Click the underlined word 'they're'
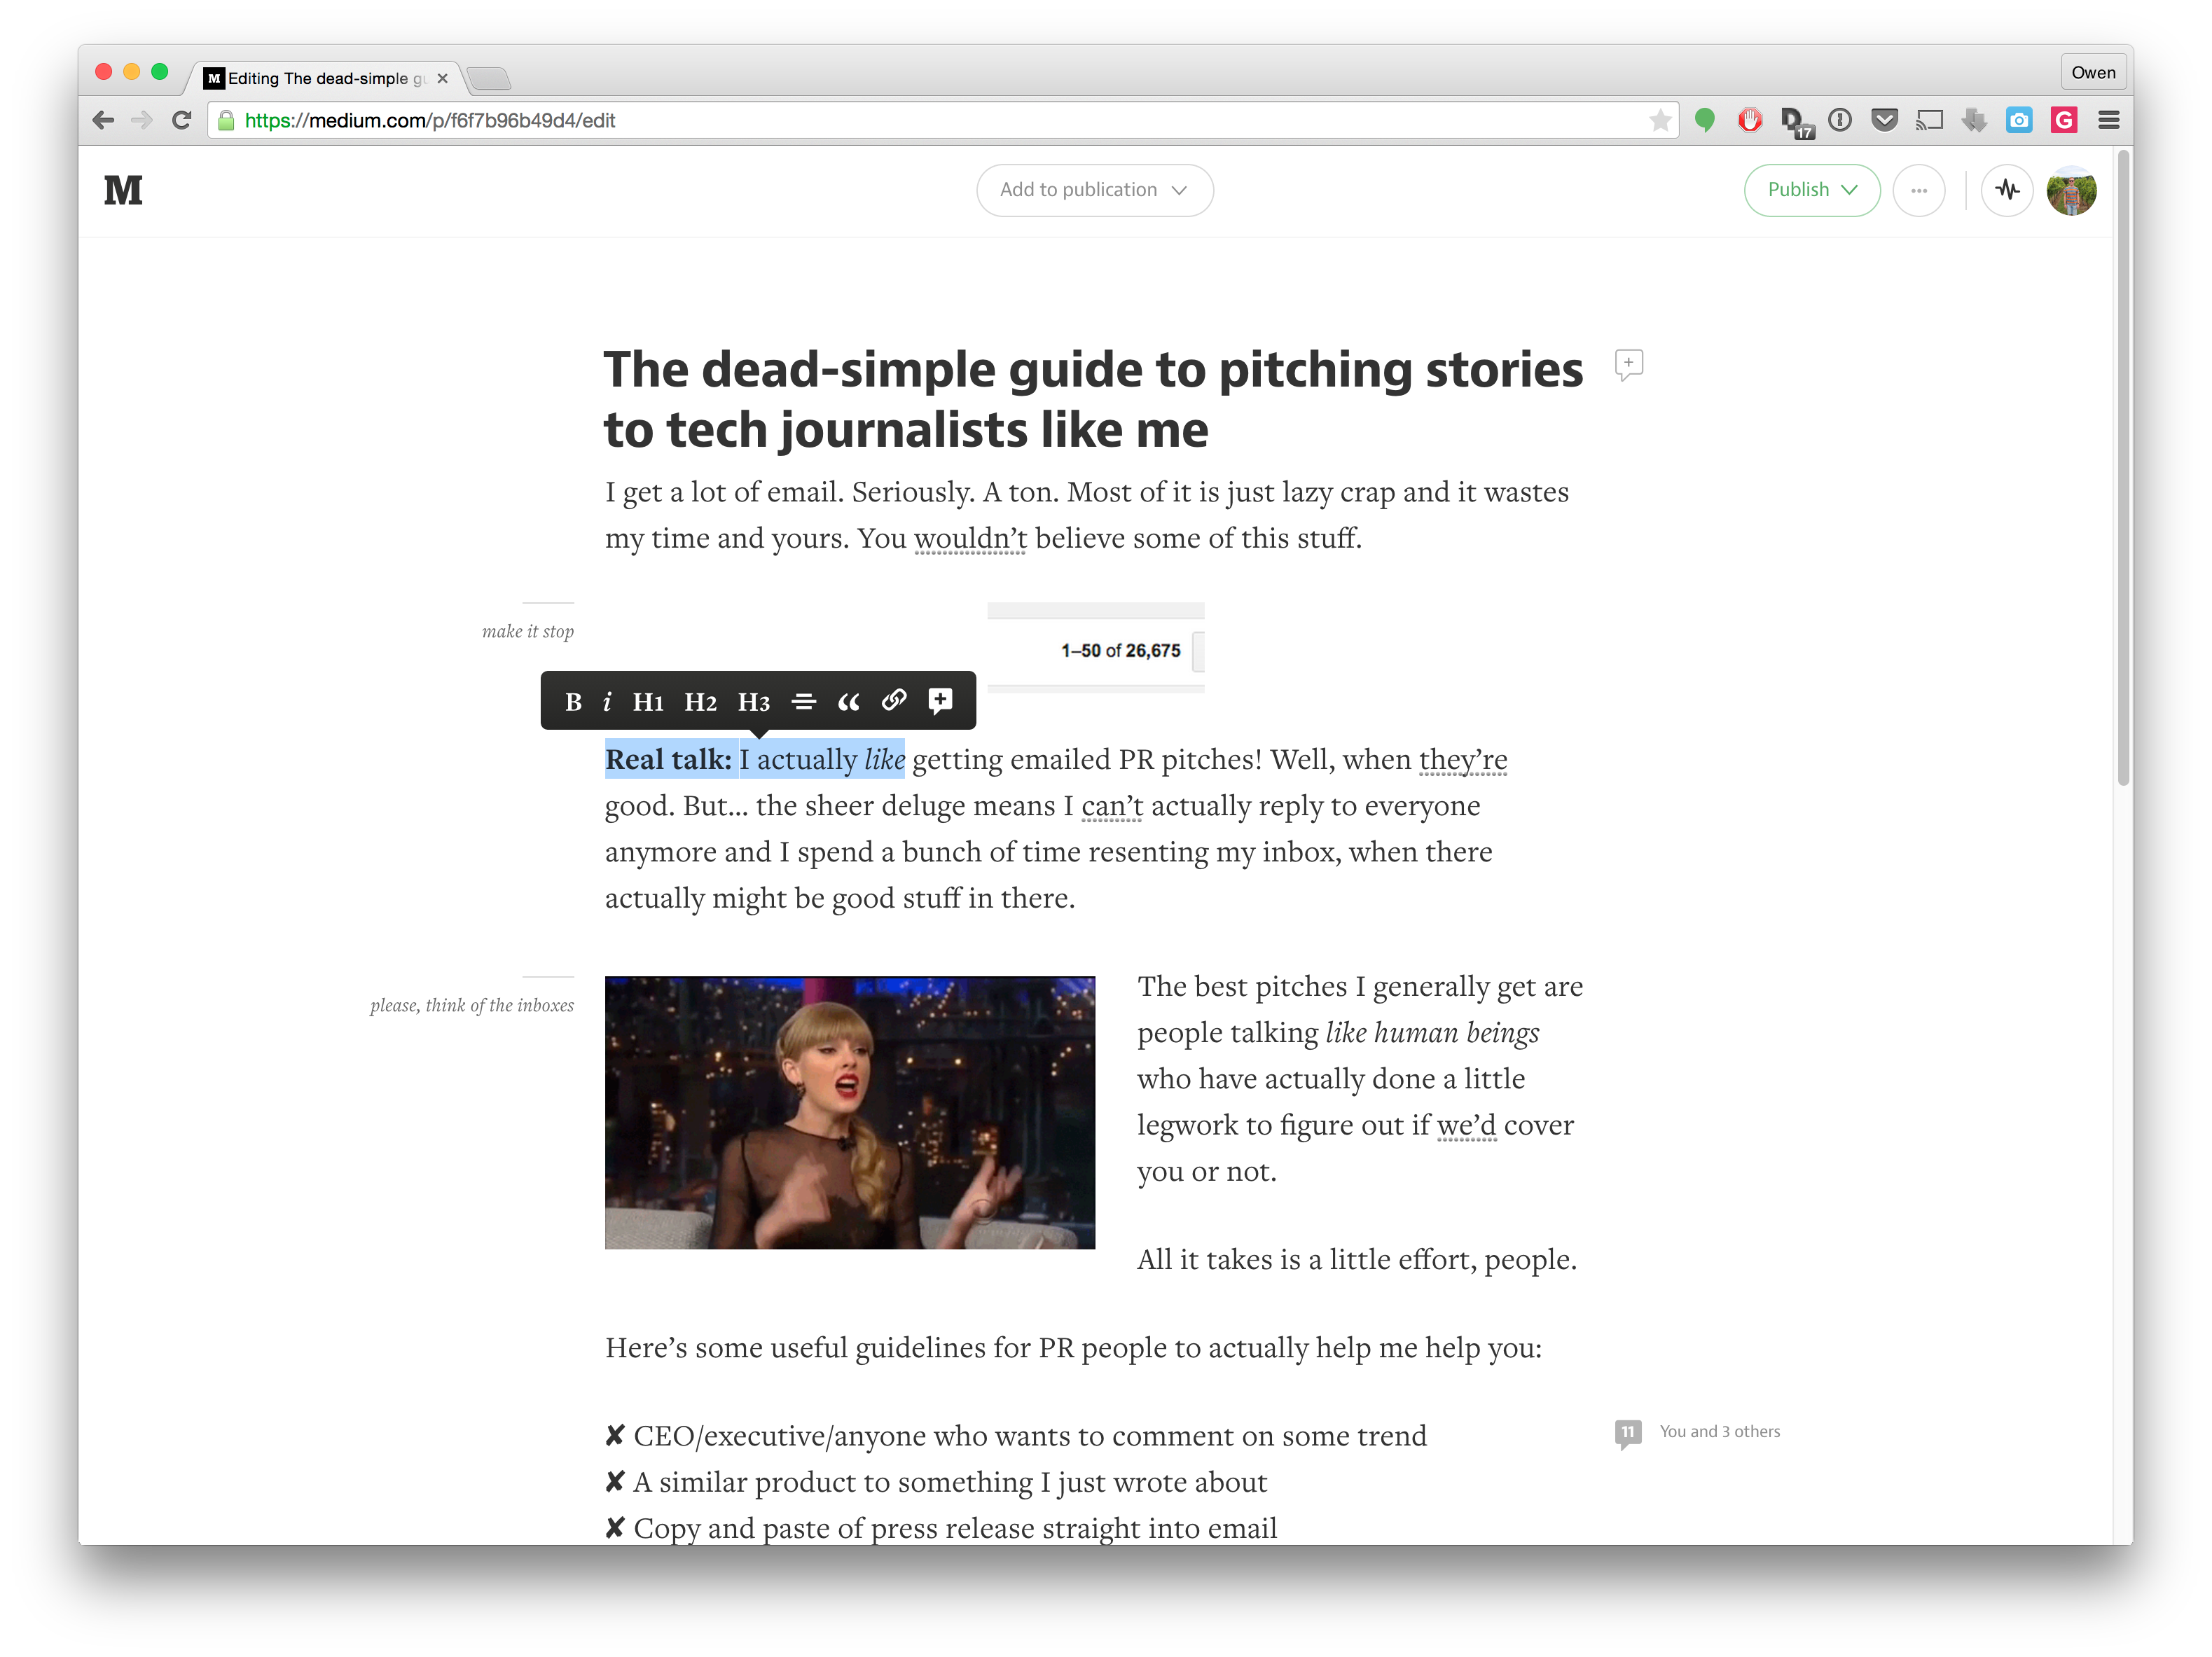2212x1657 pixels. tap(1463, 760)
